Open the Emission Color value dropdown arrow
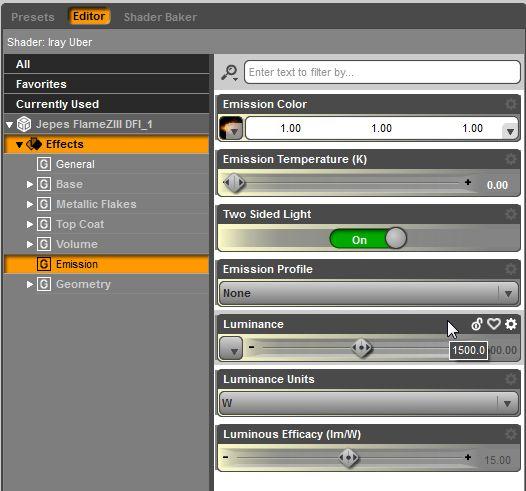526x491 pixels. [510, 131]
